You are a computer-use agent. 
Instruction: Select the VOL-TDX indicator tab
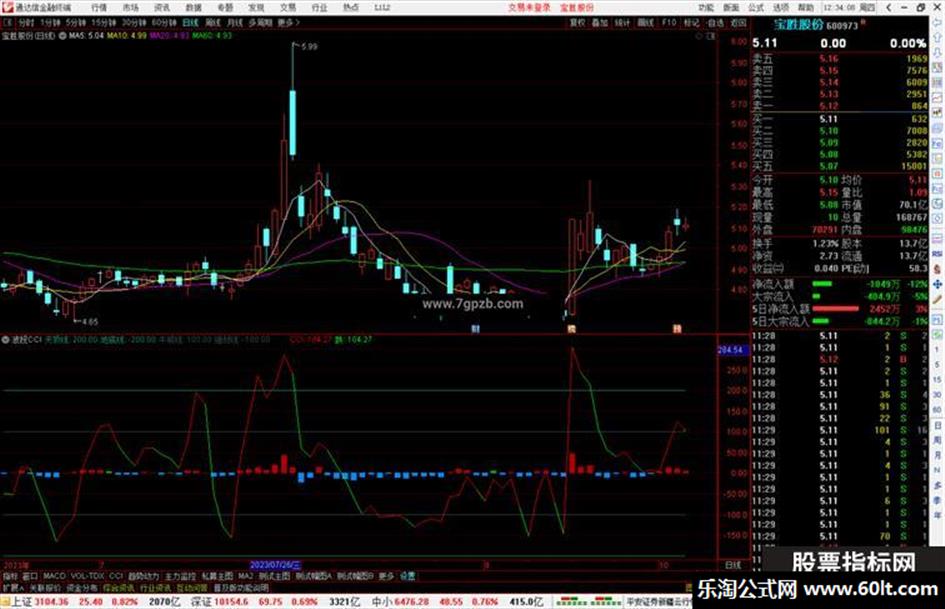(x=87, y=576)
